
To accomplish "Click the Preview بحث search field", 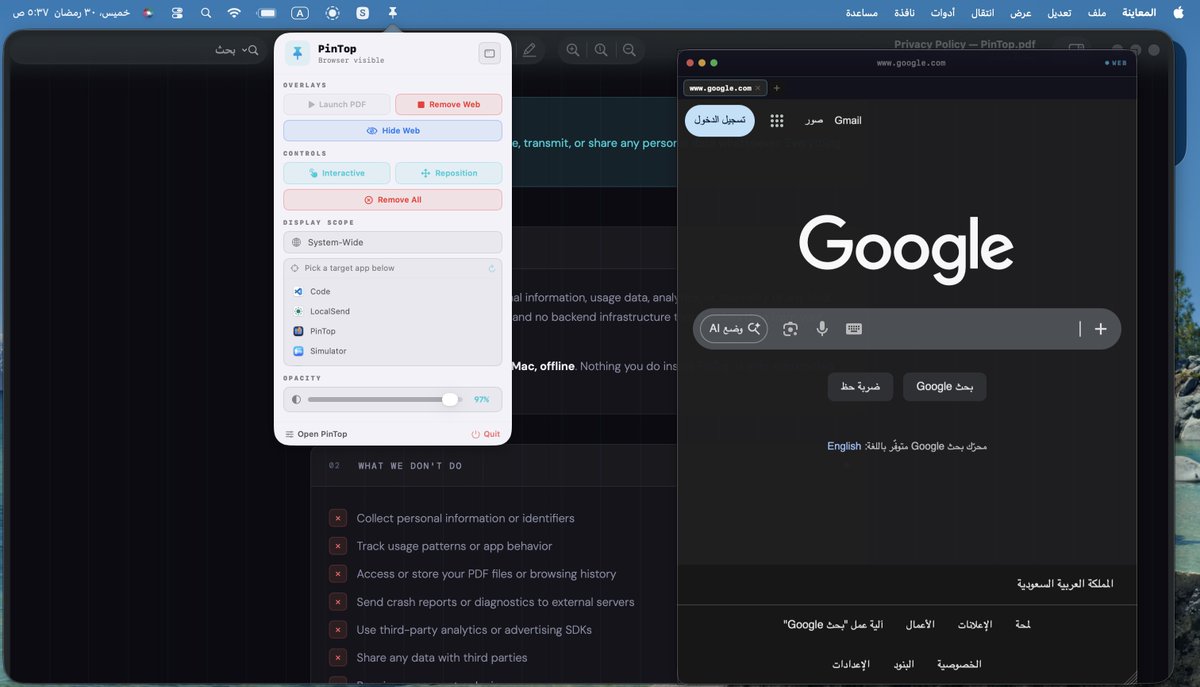I will (140, 49).
